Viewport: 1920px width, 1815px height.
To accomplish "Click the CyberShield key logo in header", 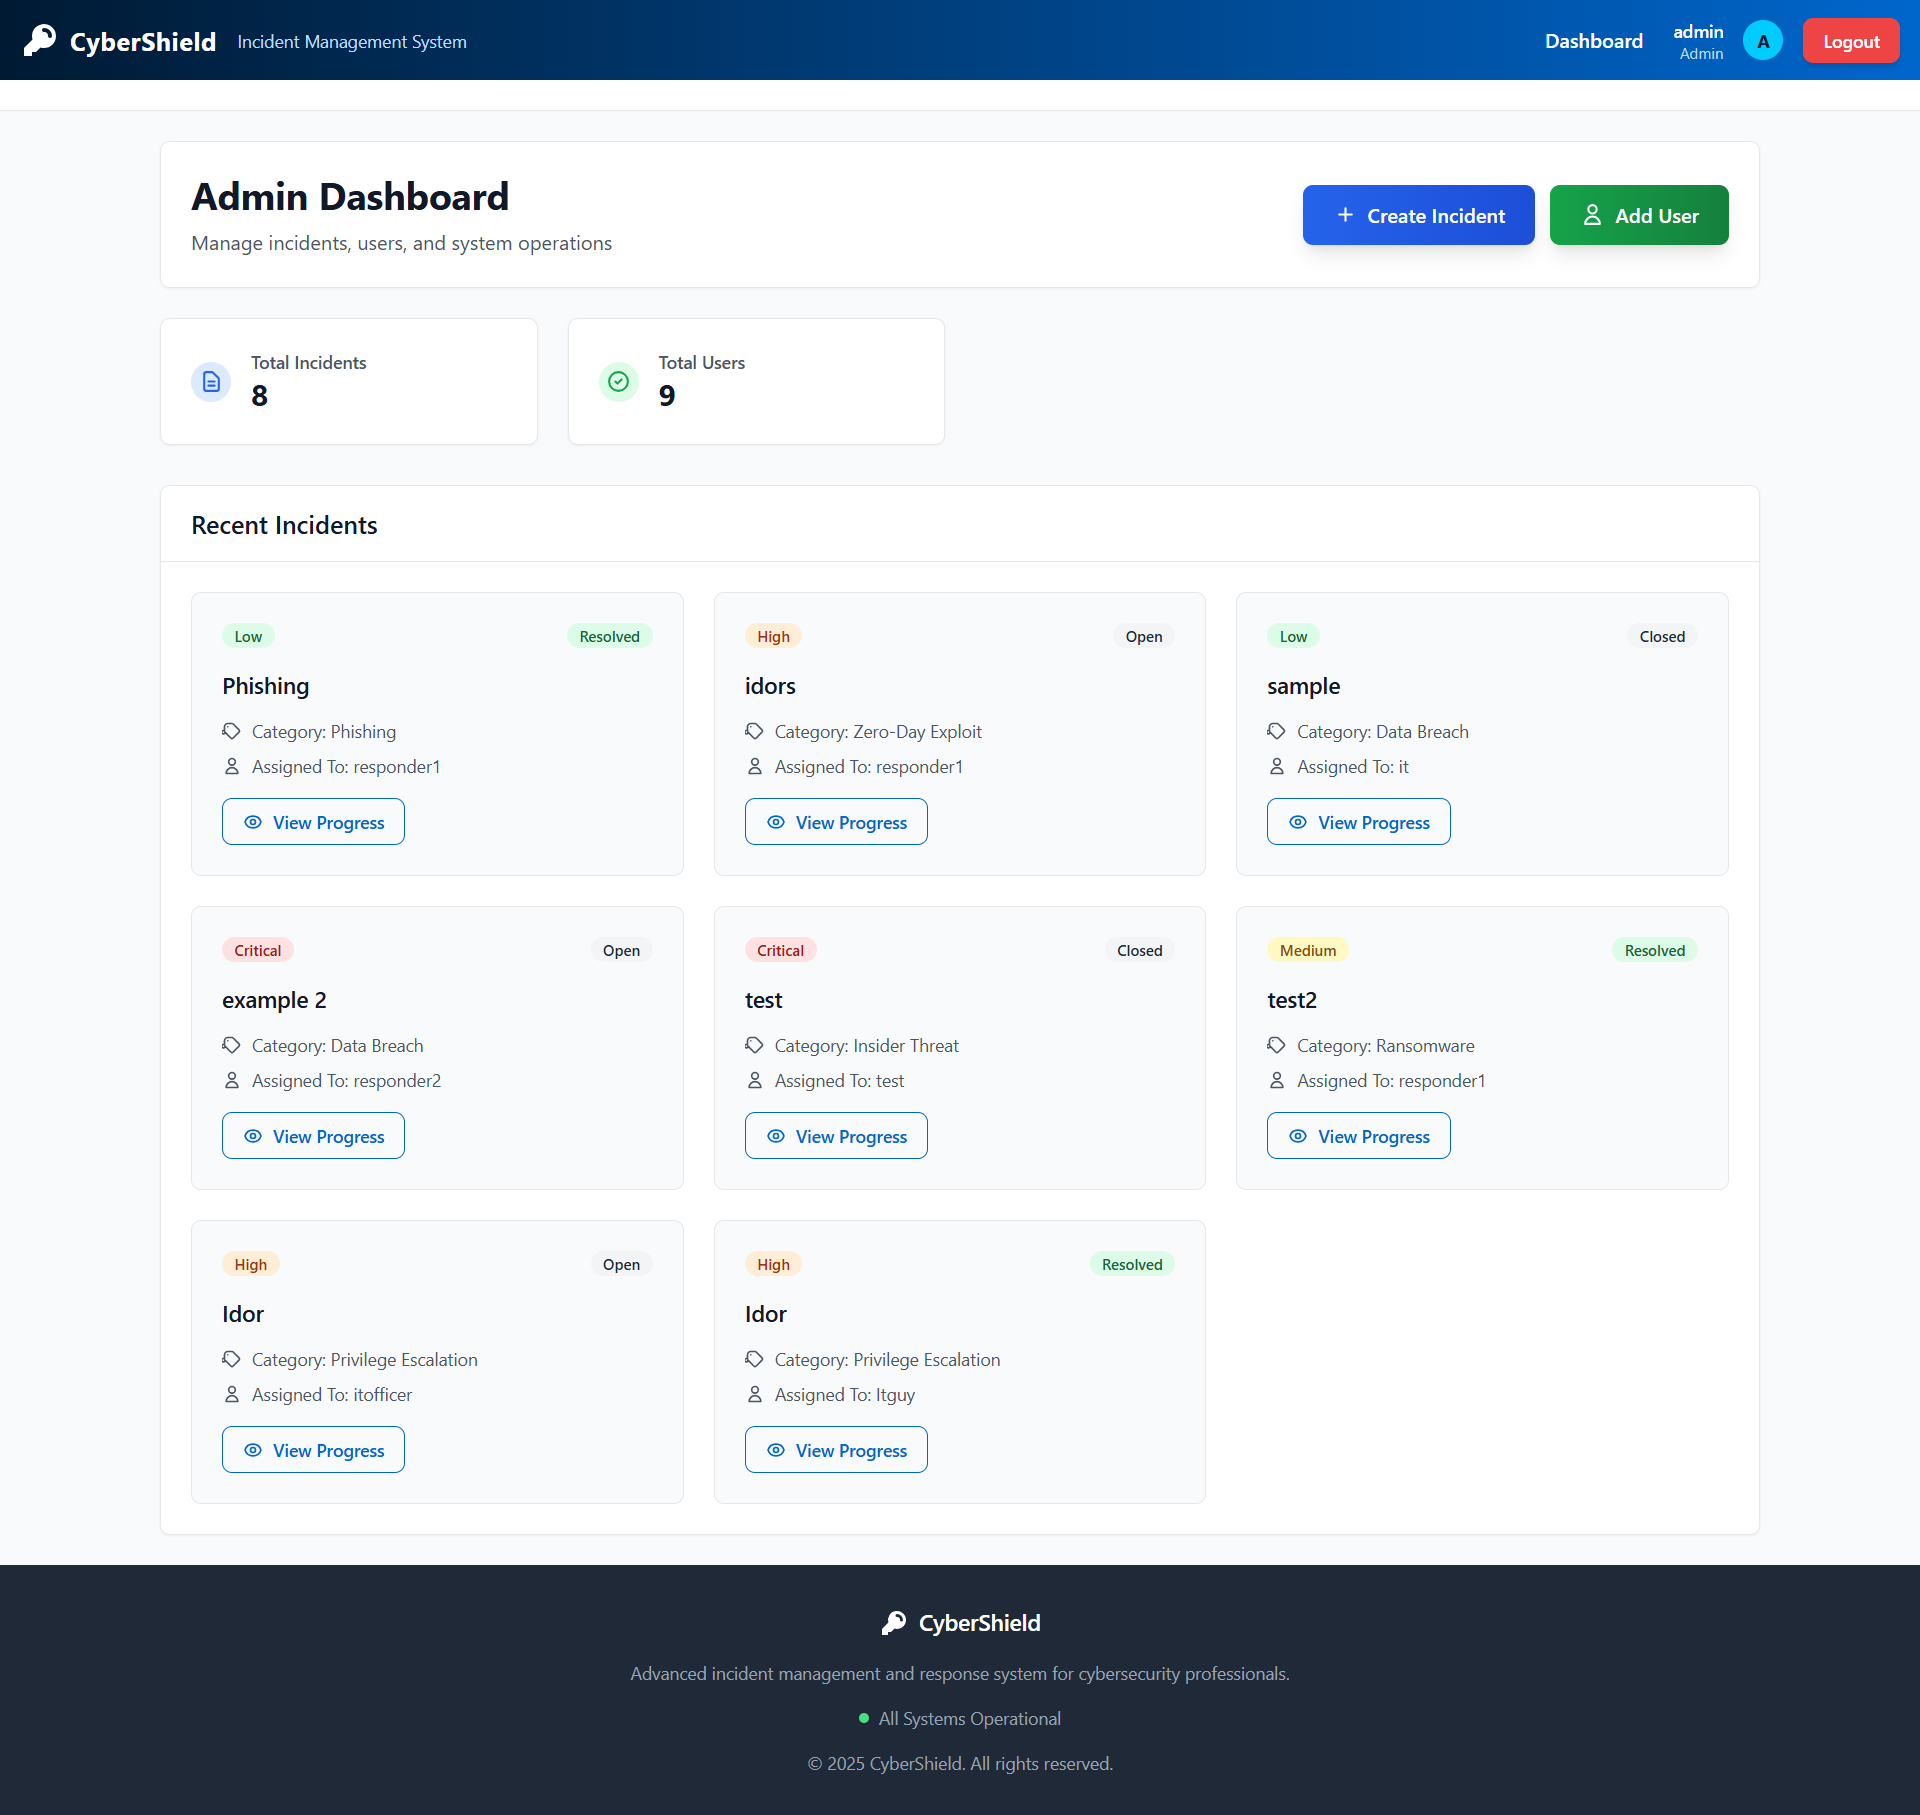I will [40, 41].
